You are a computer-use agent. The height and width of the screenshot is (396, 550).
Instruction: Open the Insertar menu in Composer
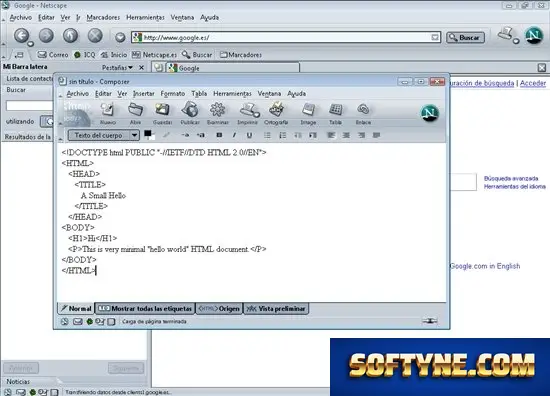pos(143,94)
